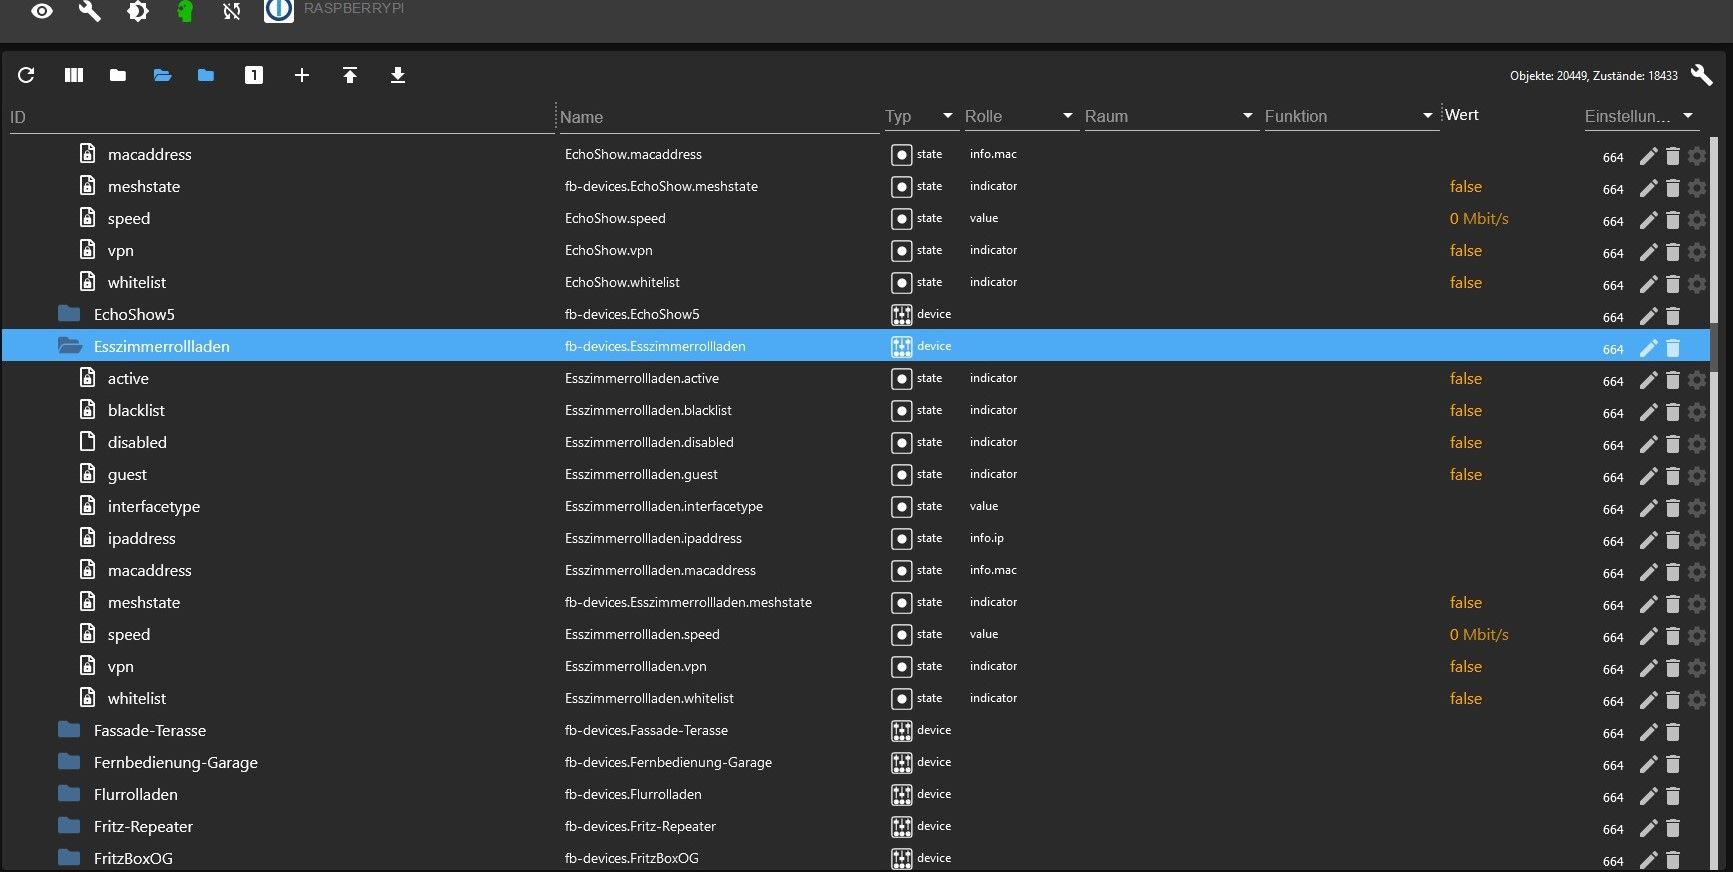The image size is (1733, 872).
Task: Click the device type icon of Fritz-Repeater
Action: point(901,827)
